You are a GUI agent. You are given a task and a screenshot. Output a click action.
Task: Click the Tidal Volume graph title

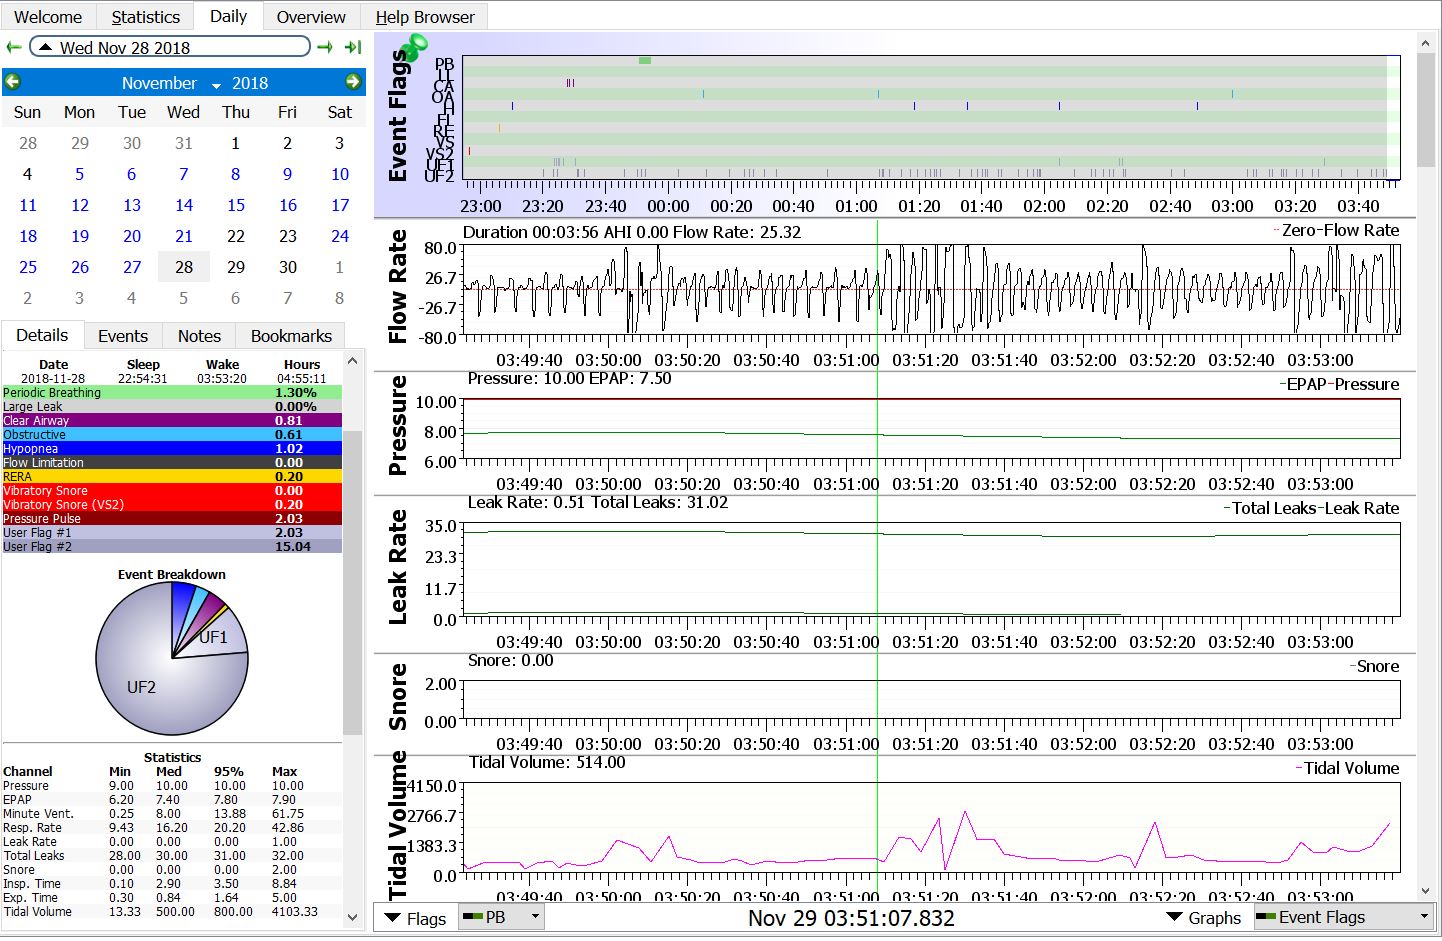[x=398, y=825]
